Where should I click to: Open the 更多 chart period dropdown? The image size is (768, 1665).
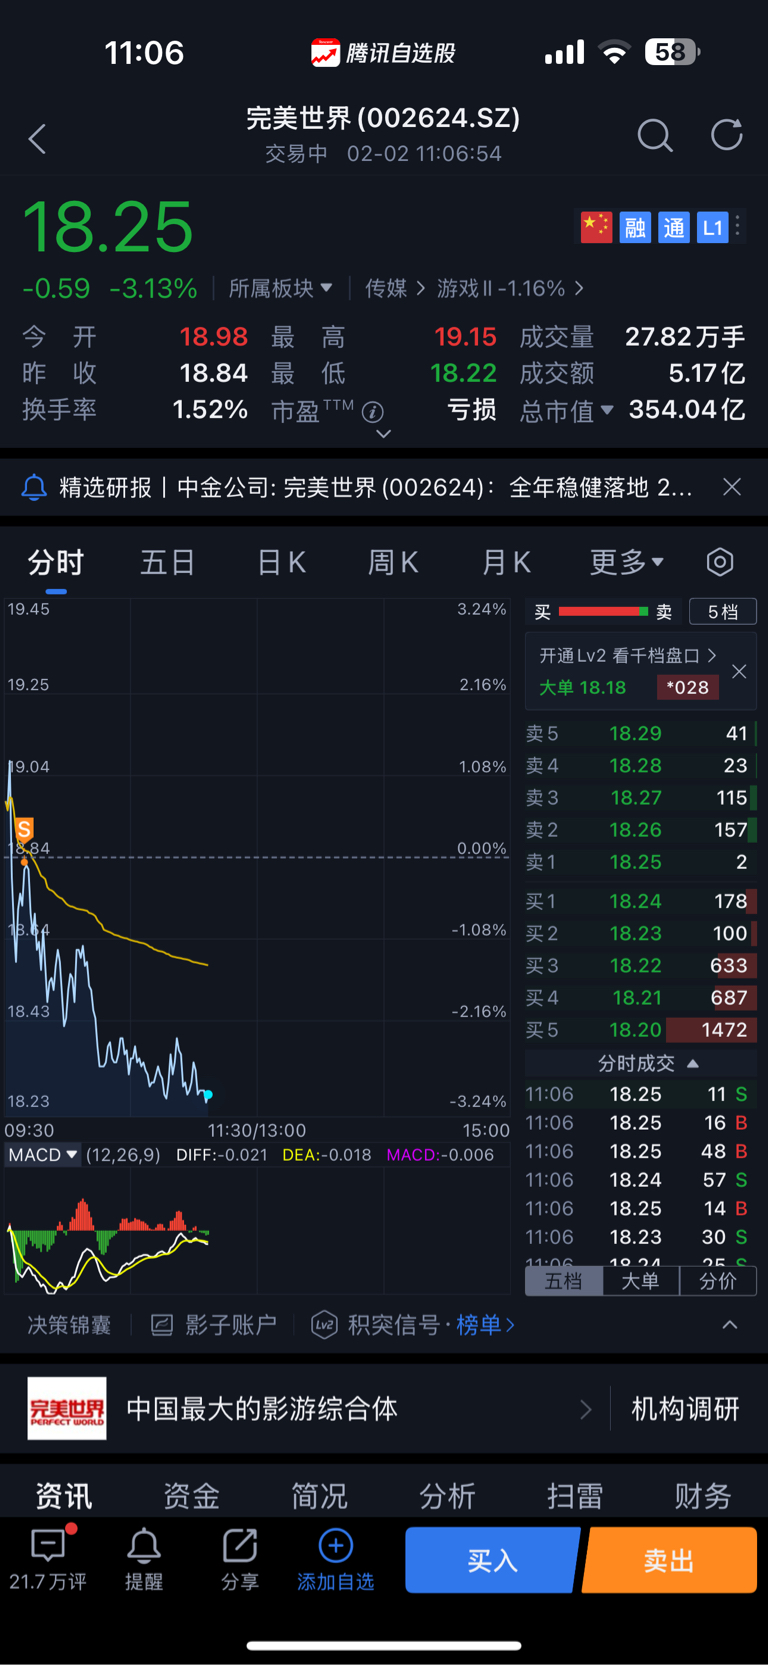pyautogui.click(x=627, y=562)
